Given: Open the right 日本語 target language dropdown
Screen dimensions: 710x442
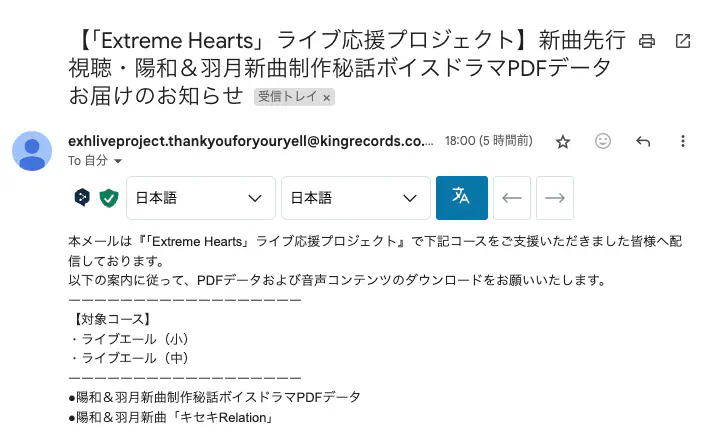Looking at the screenshot, I should [355, 198].
